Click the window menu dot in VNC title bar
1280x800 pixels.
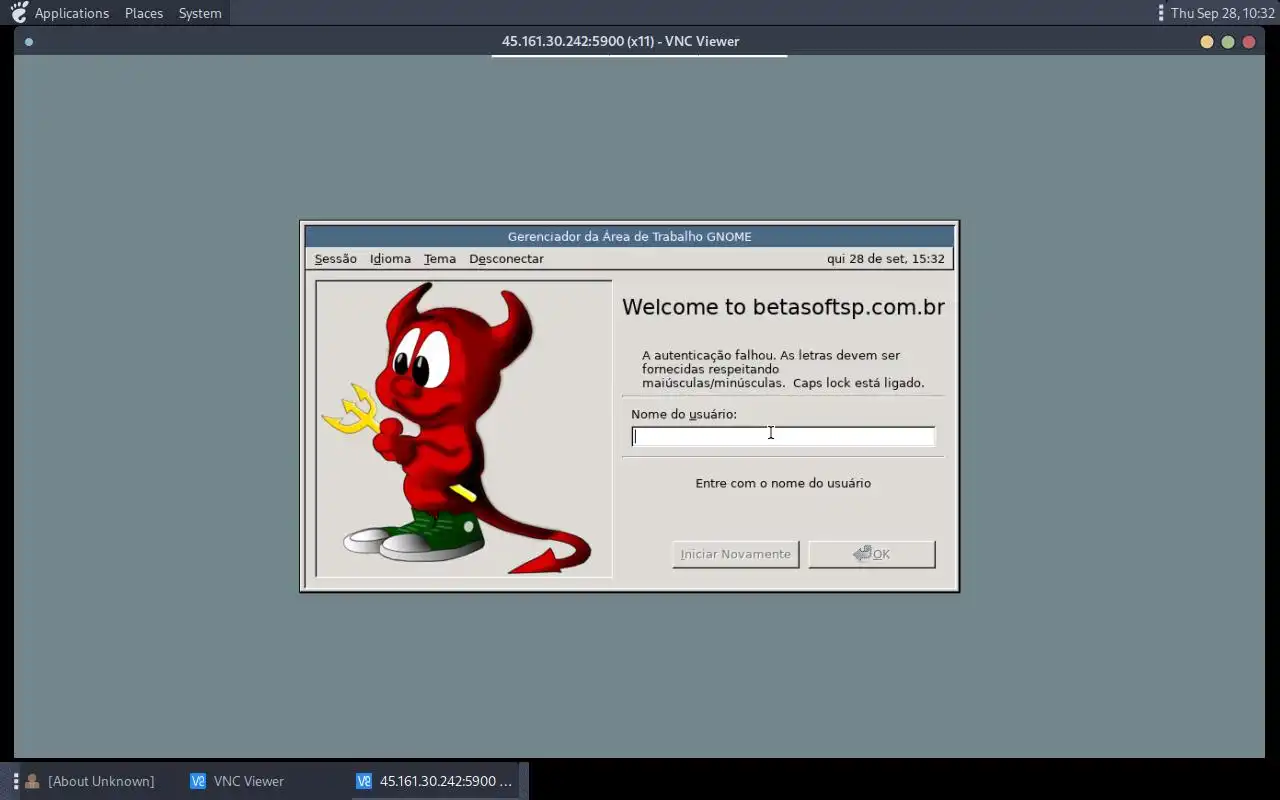(x=29, y=42)
